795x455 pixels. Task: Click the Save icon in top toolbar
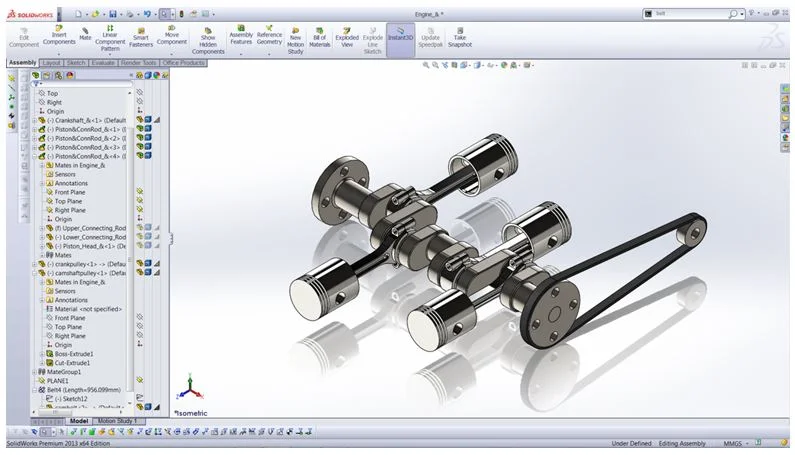click(x=113, y=14)
